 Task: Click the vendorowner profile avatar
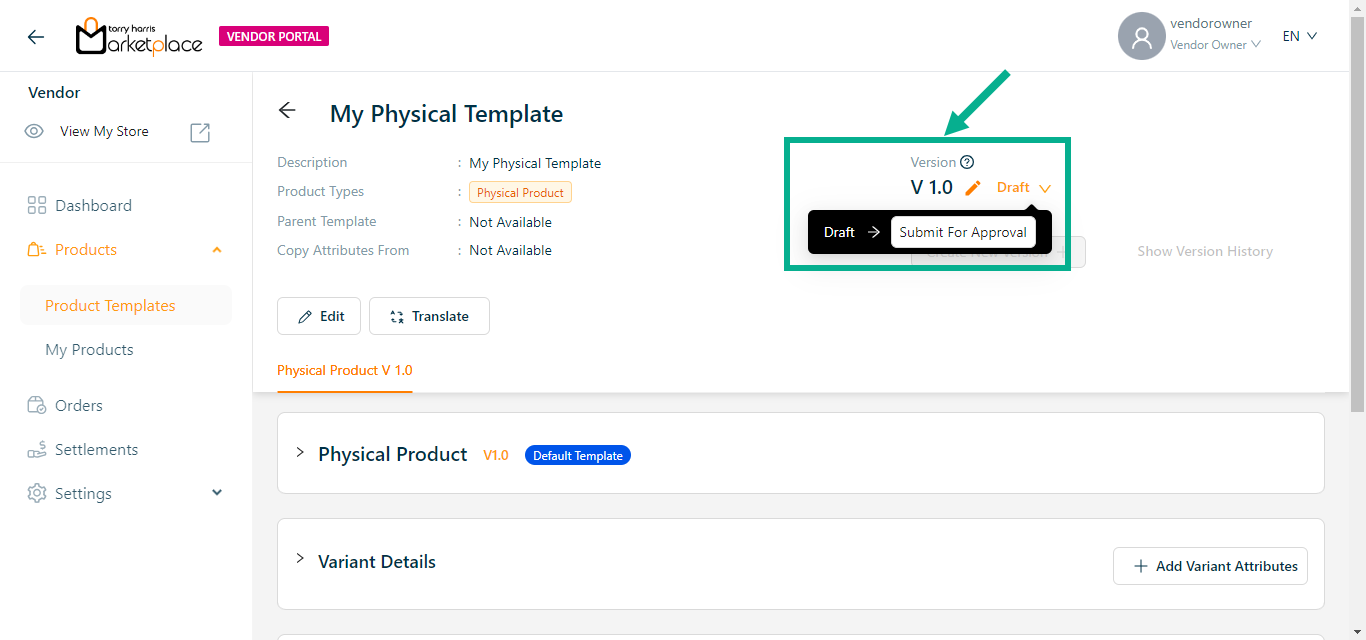pos(1141,37)
